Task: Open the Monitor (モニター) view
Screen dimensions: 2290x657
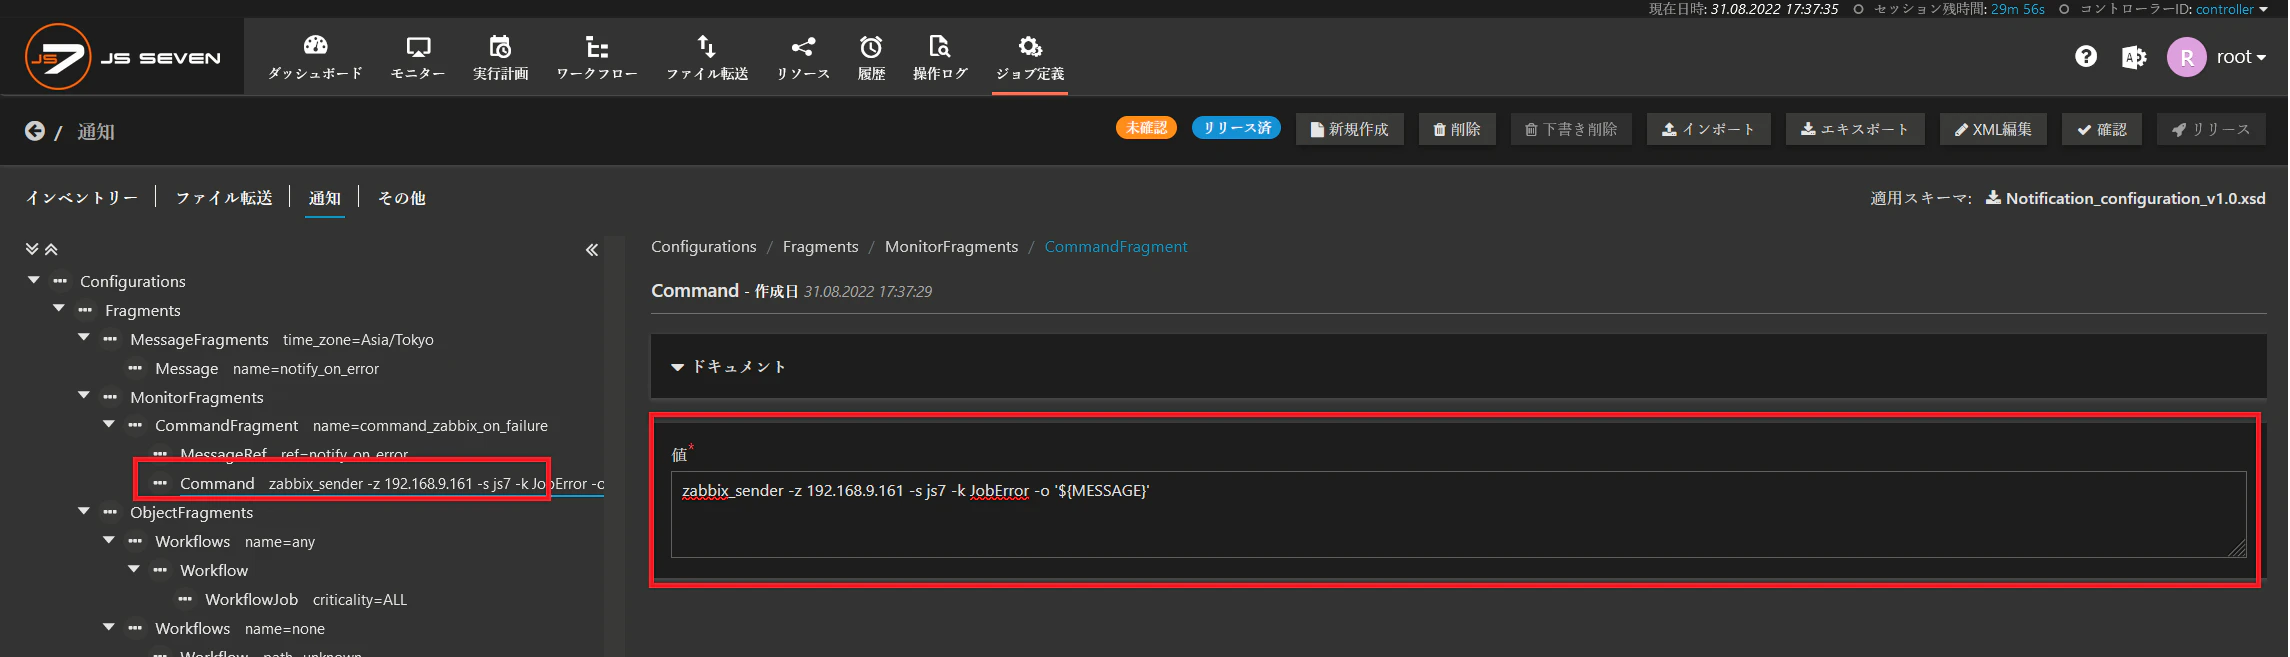Action: [418, 58]
